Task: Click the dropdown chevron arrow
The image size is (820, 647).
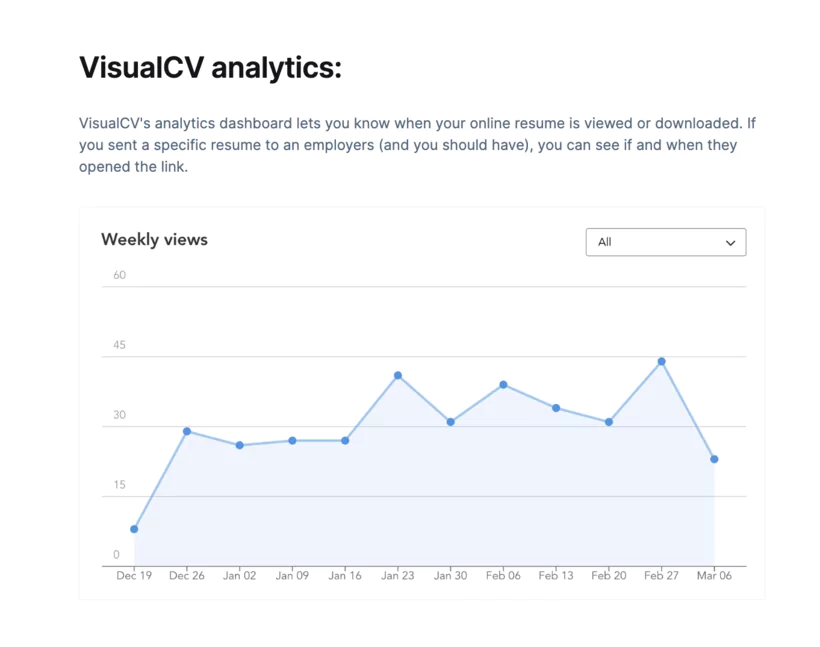Action: pos(730,242)
